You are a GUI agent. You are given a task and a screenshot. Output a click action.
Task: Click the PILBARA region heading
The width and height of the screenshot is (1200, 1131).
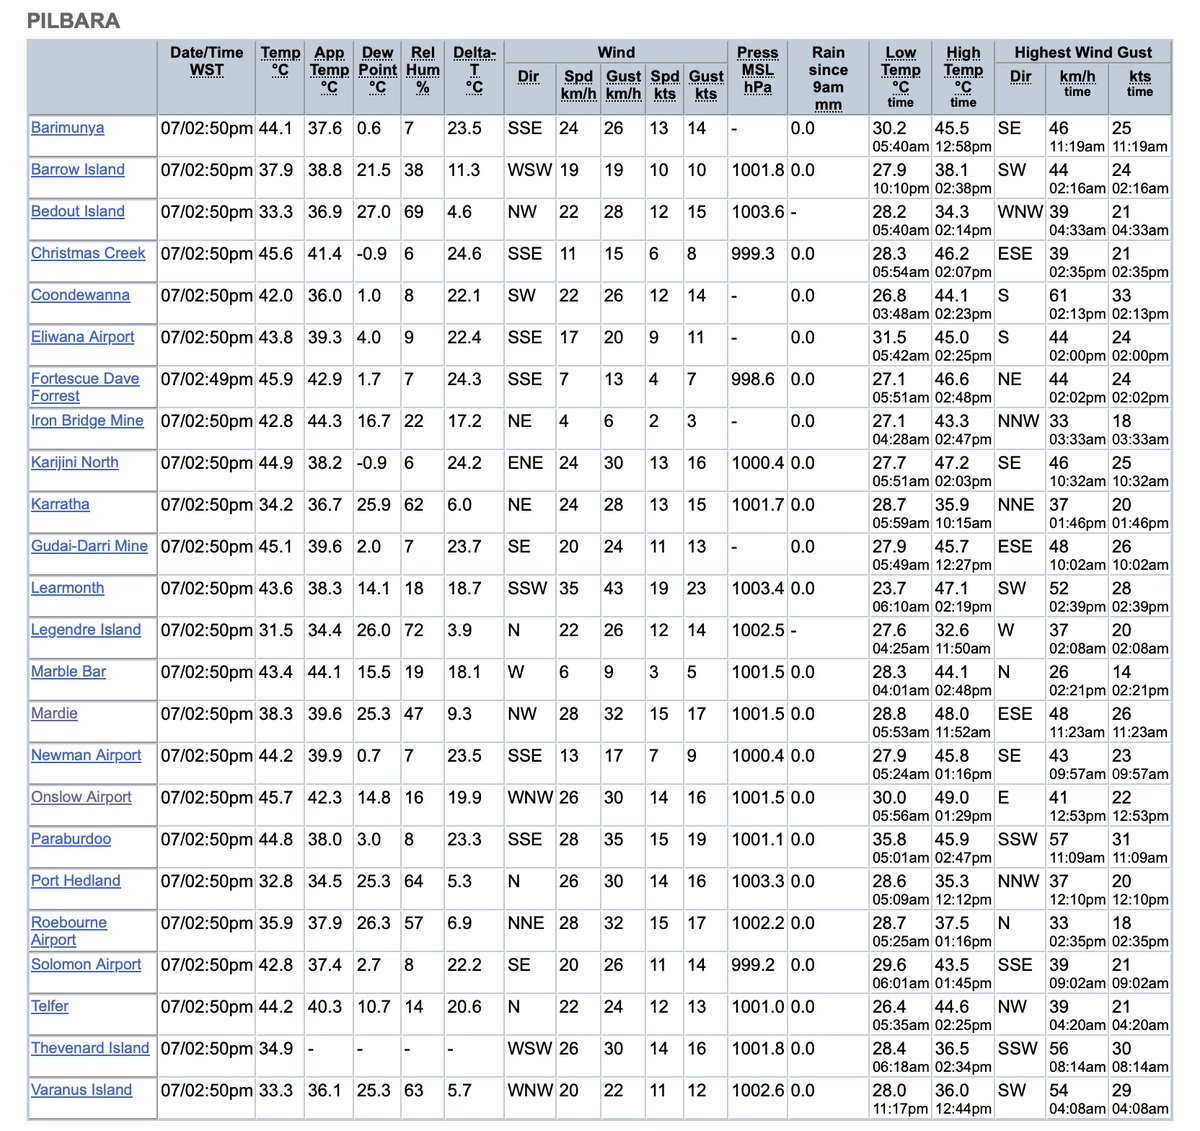[x=74, y=20]
